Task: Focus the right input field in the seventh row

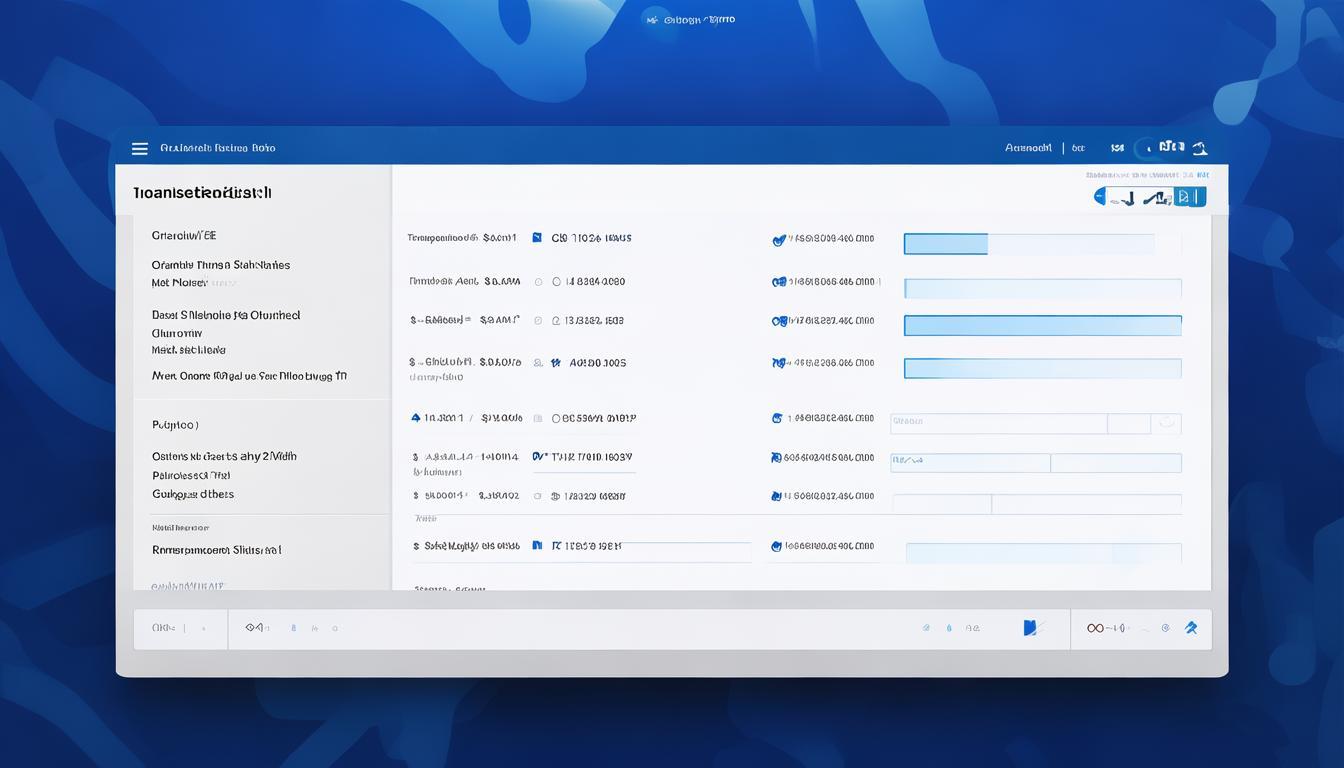Action: [x=1086, y=504]
